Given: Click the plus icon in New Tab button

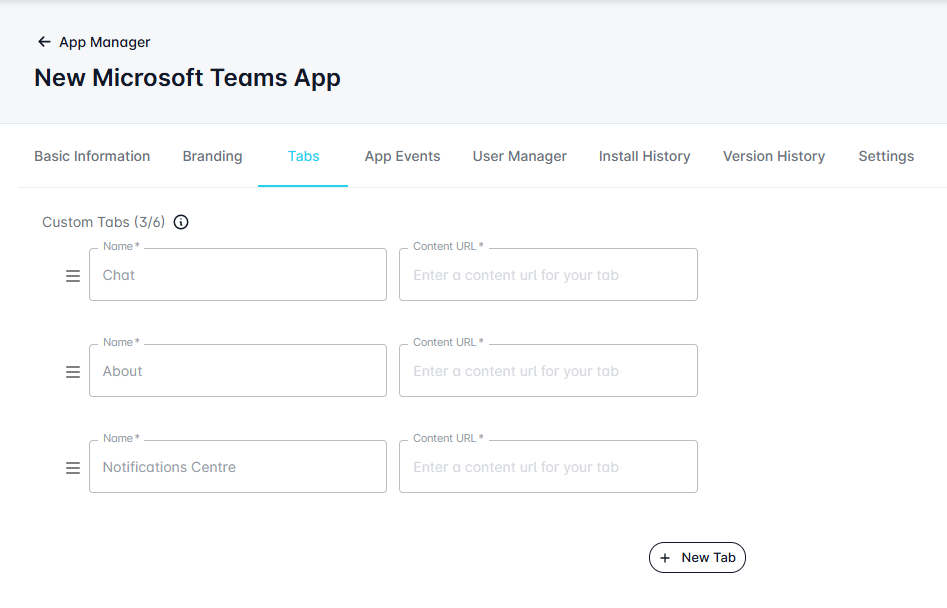Looking at the screenshot, I should (x=665, y=558).
